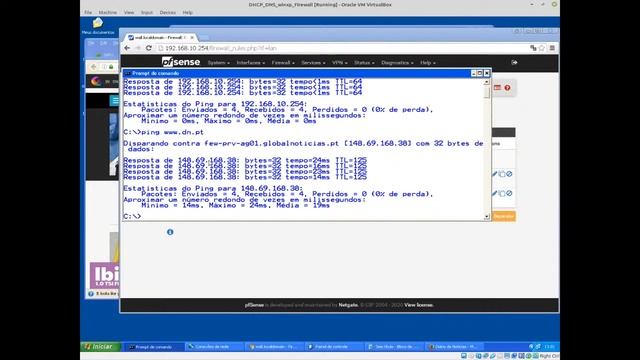Click the hard disk indicator in VirtualBox status bar
640x360 pixels.
coord(464,356)
